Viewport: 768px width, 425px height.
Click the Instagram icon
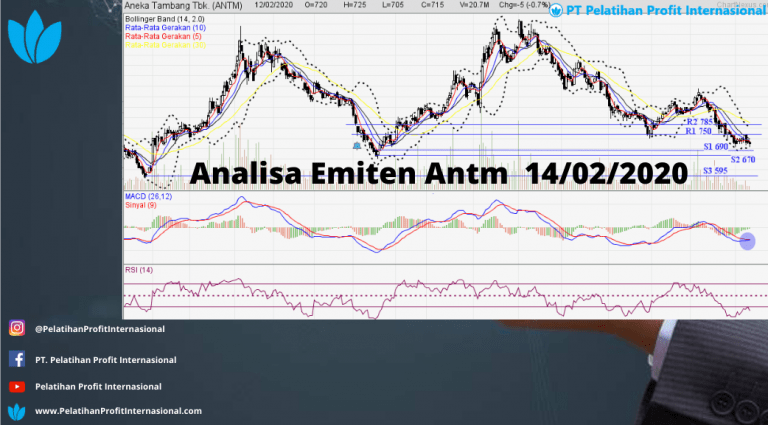click(17, 328)
